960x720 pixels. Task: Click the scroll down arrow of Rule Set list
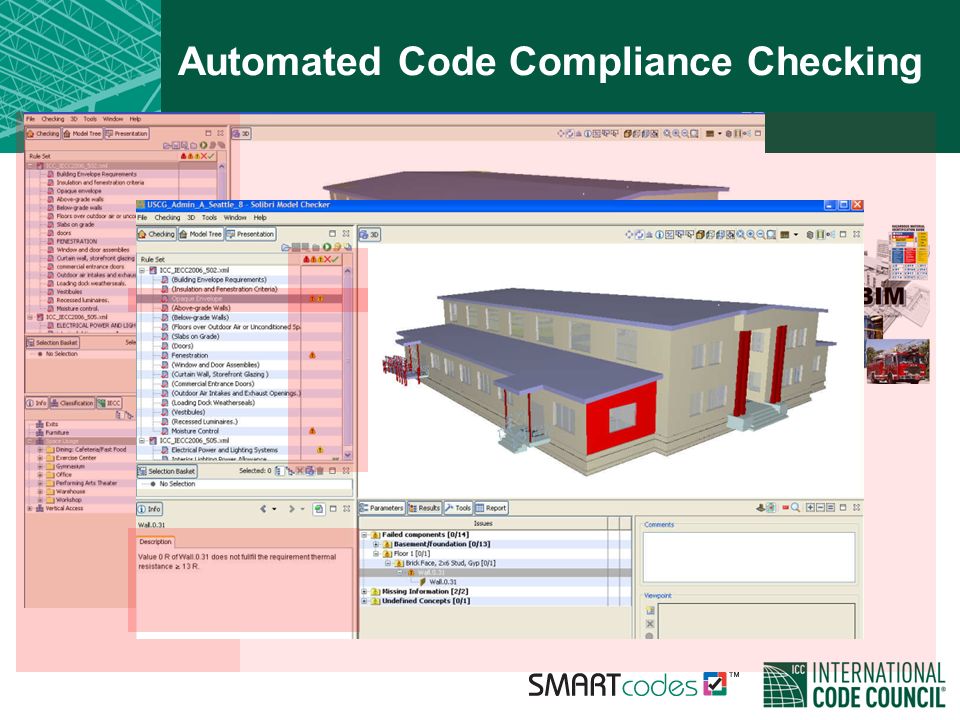point(348,455)
